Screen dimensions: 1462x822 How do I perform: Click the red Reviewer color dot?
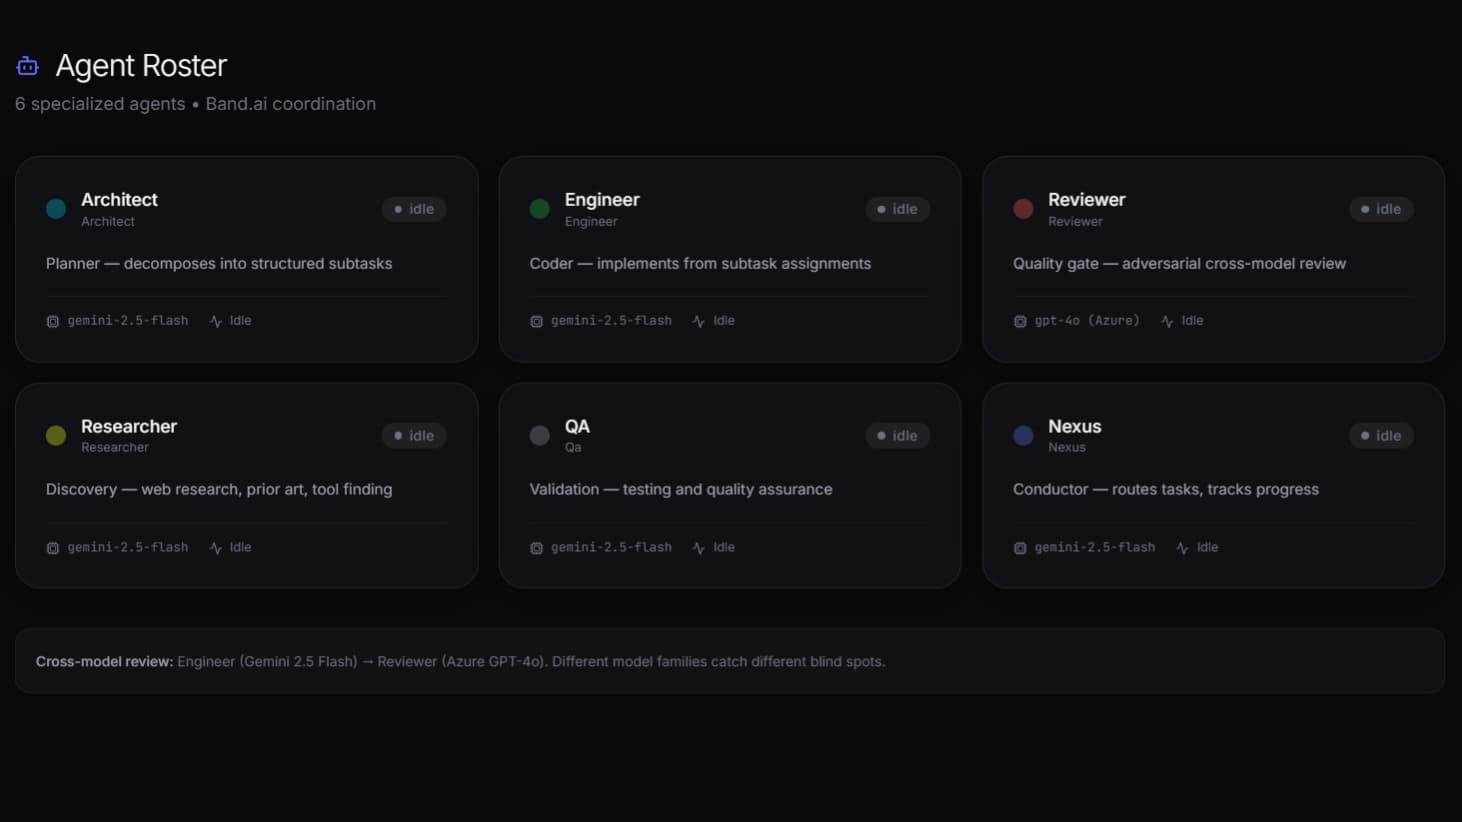click(x=1023, y=209)
